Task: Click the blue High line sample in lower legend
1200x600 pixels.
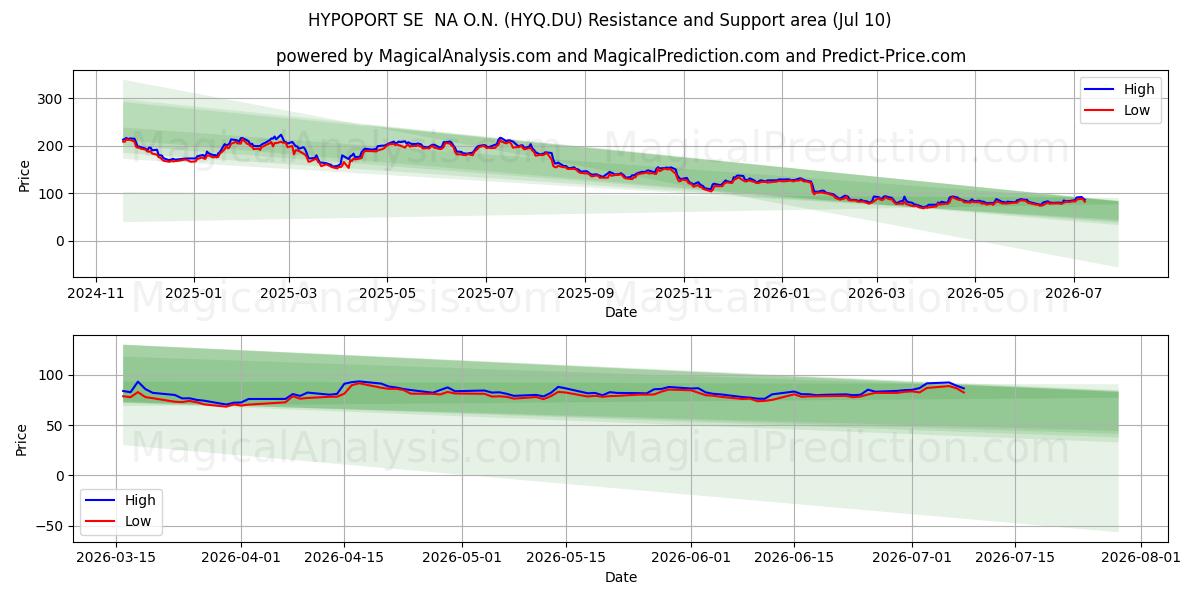Action: tap(100, 501)
